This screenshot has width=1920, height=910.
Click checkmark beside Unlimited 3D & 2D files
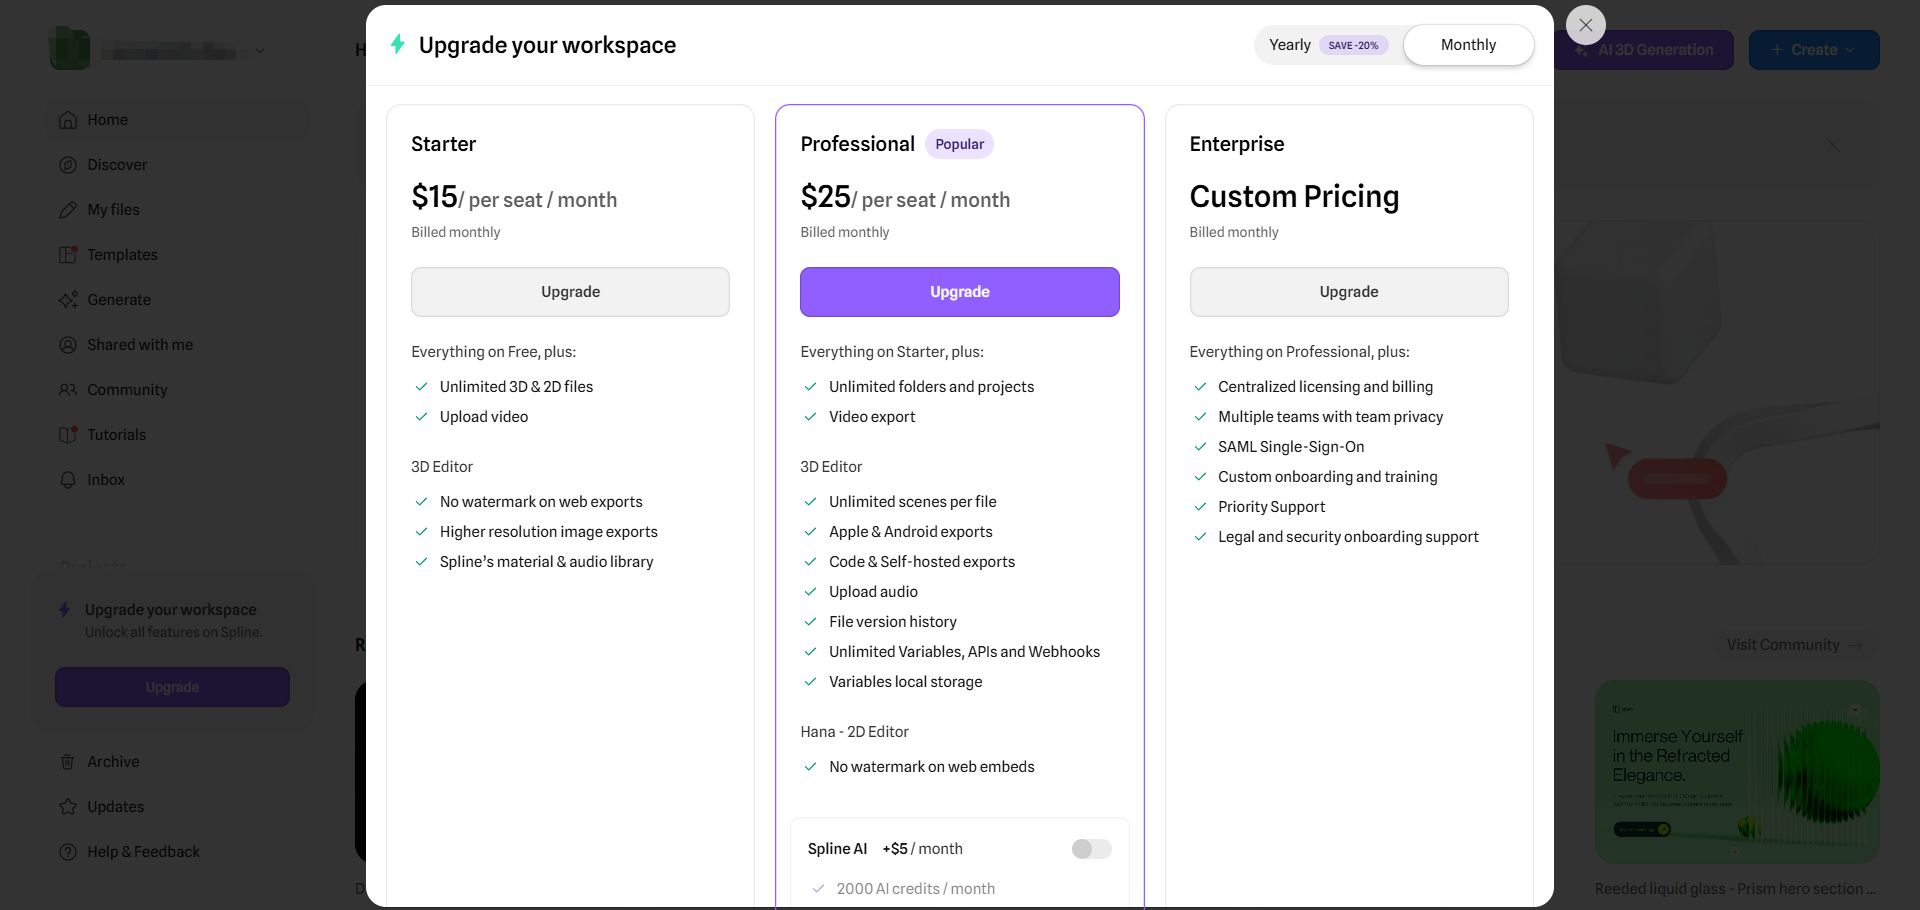(421, 387)
